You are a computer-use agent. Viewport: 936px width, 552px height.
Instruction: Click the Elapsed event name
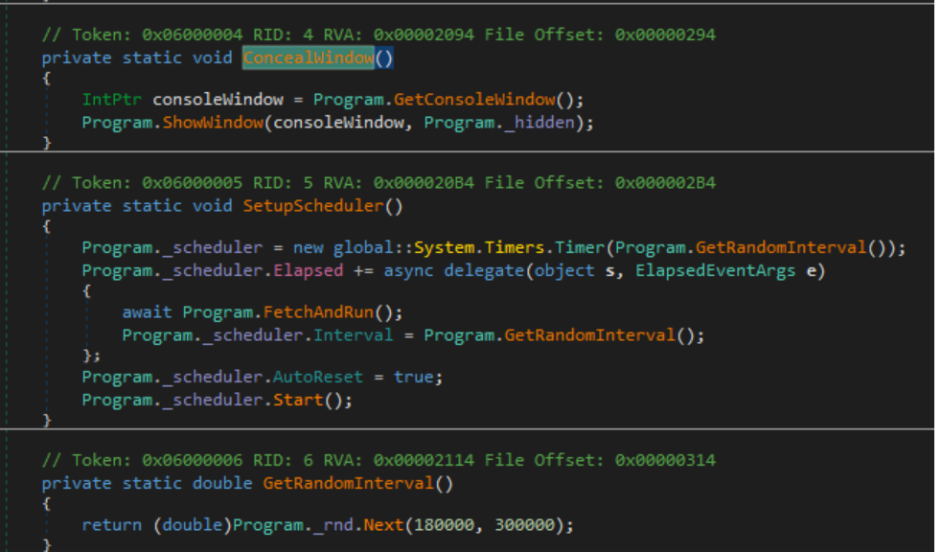point(308,270)
